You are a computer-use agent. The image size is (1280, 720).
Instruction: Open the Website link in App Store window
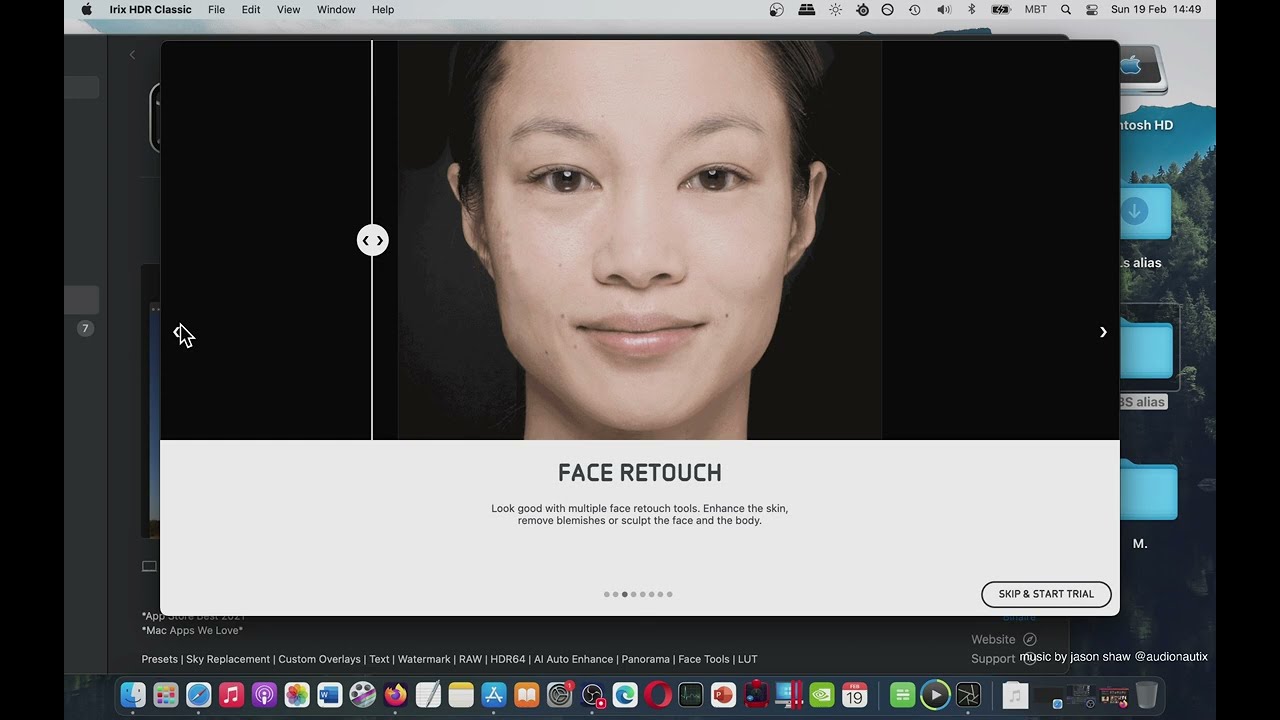coord(1003,640)
